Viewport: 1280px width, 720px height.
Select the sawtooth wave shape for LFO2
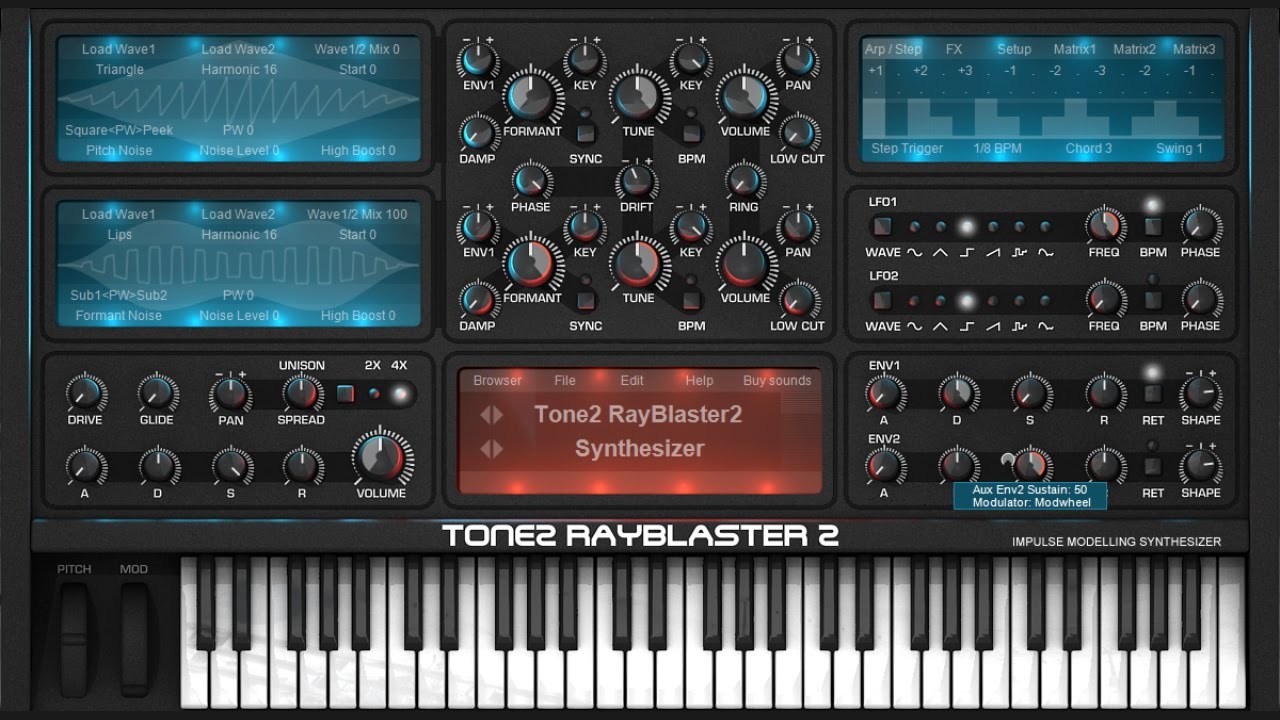[x=993, y=300]
